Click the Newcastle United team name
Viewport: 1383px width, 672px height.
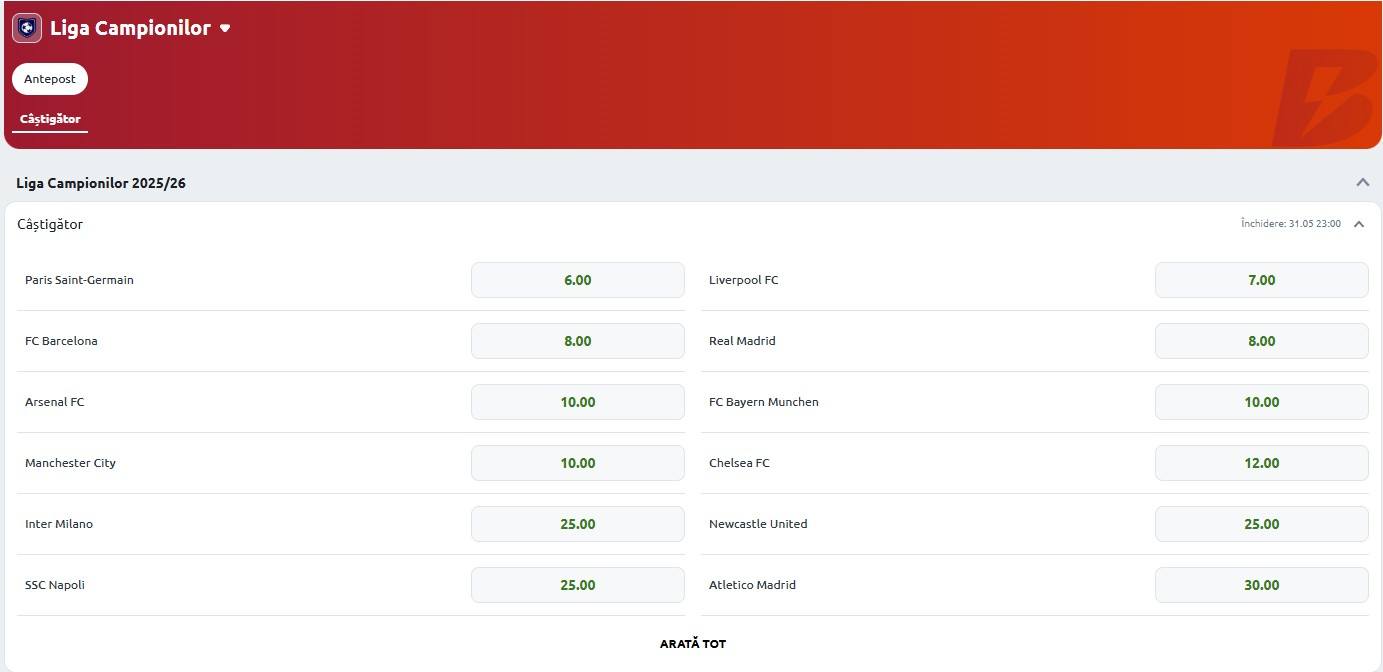[758, 524]
